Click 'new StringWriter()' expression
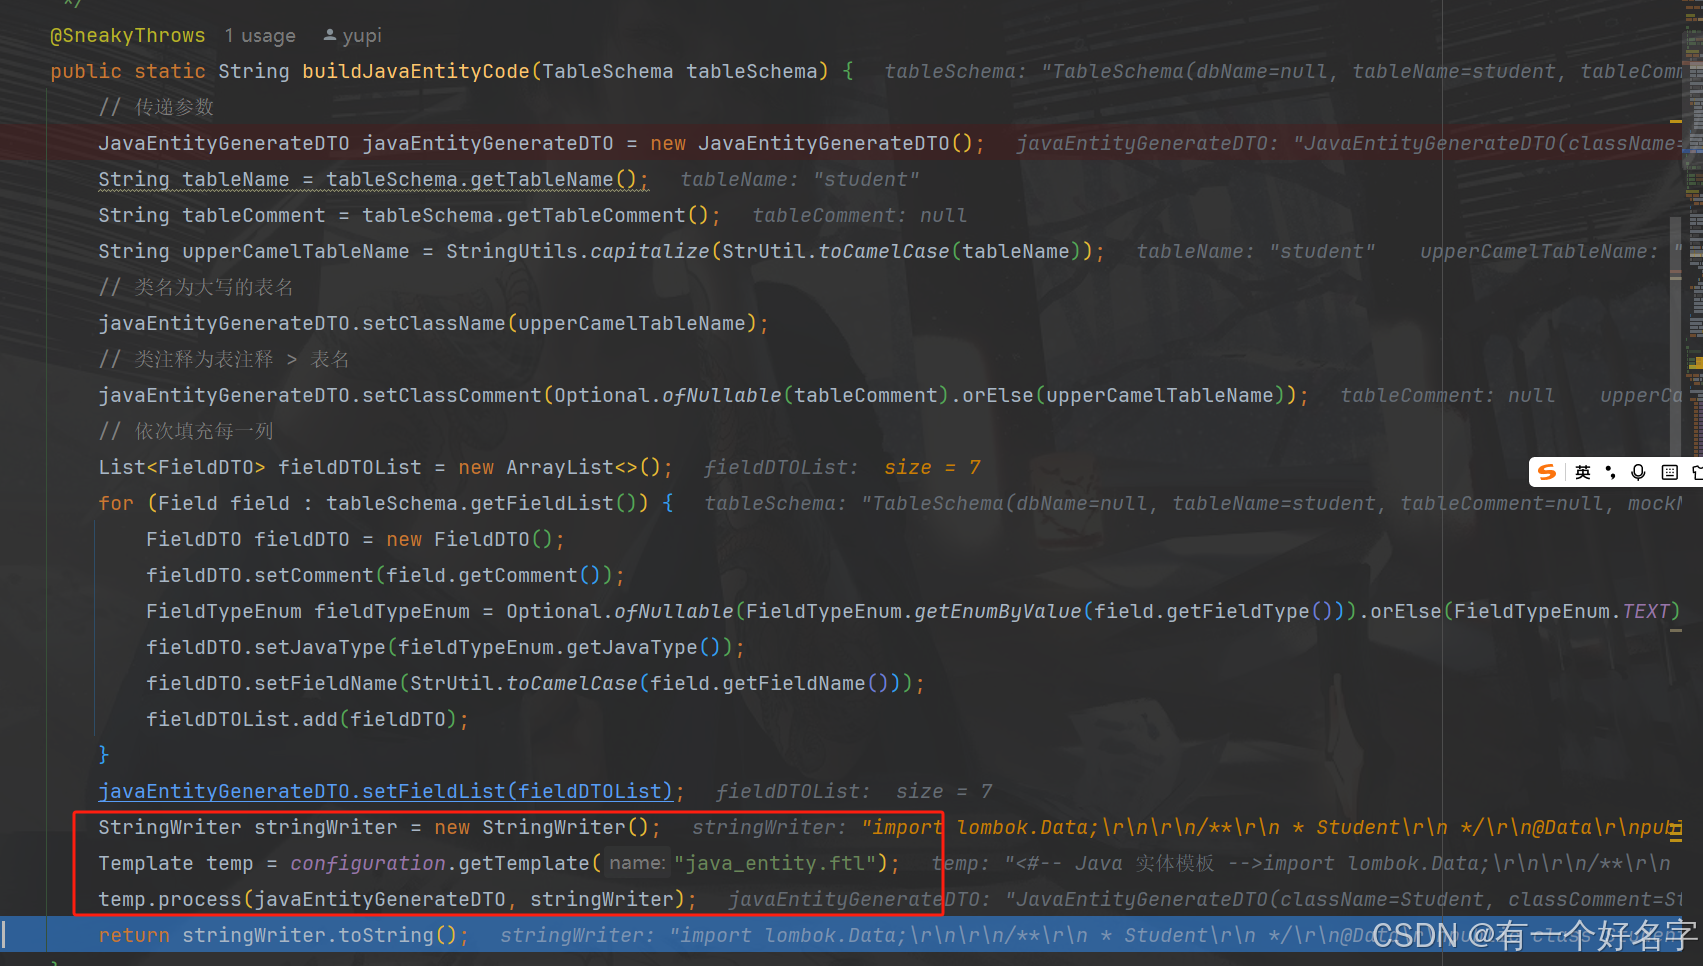 pos(543,828)
